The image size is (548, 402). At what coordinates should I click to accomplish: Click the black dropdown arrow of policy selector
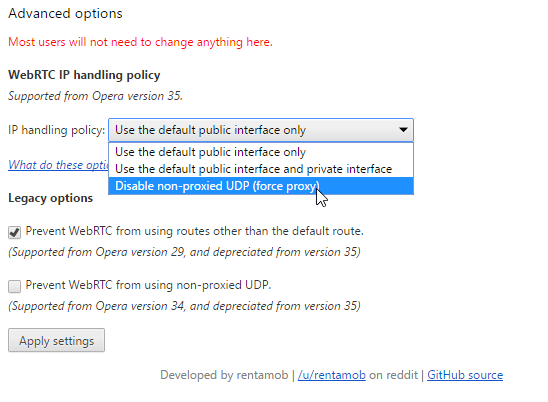[x=403, y=130]
